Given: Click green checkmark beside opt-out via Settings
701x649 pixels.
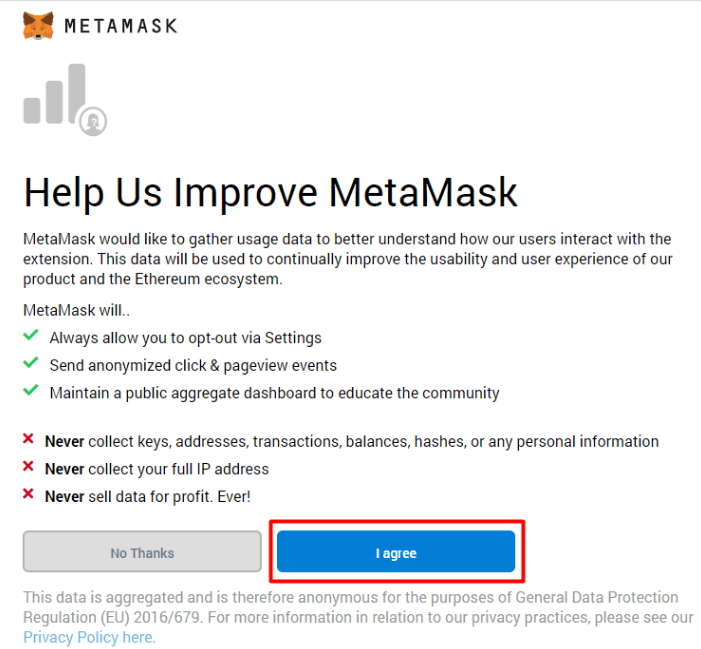Looking at the screenshot, I should tap(31, 336).
